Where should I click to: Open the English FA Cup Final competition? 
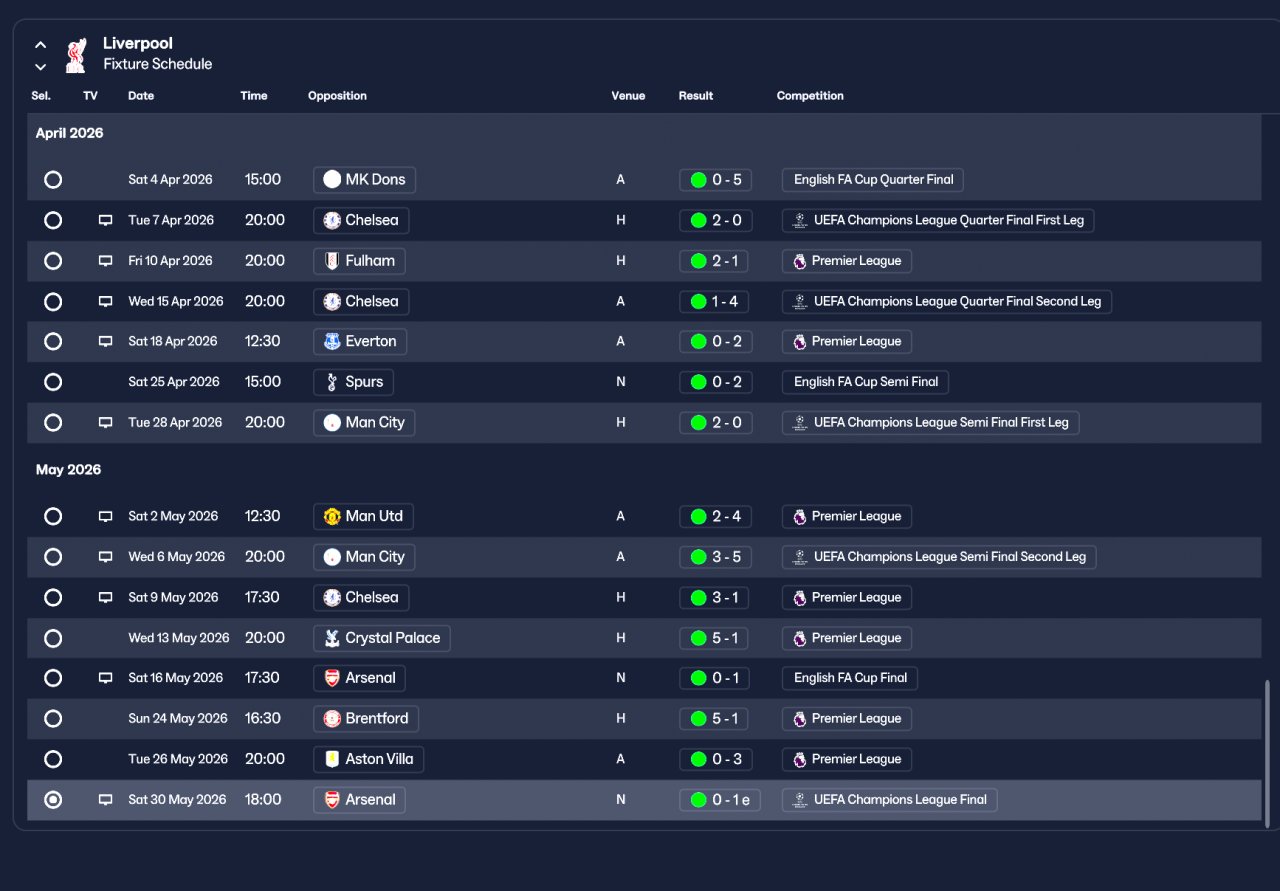850,678
